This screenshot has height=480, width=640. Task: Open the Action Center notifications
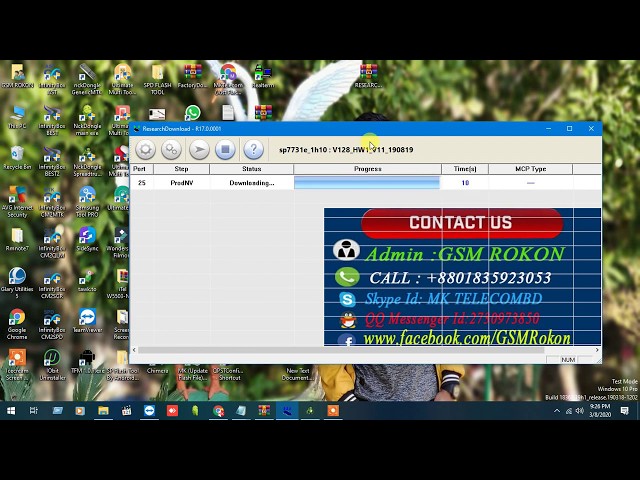tap(624, 411)
